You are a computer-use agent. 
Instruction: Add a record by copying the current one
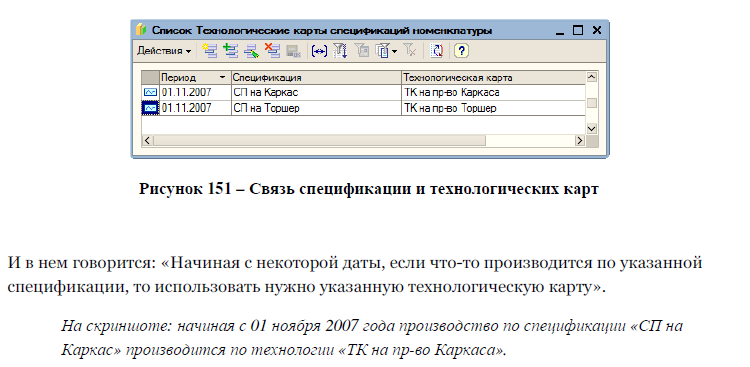(231, 51)
